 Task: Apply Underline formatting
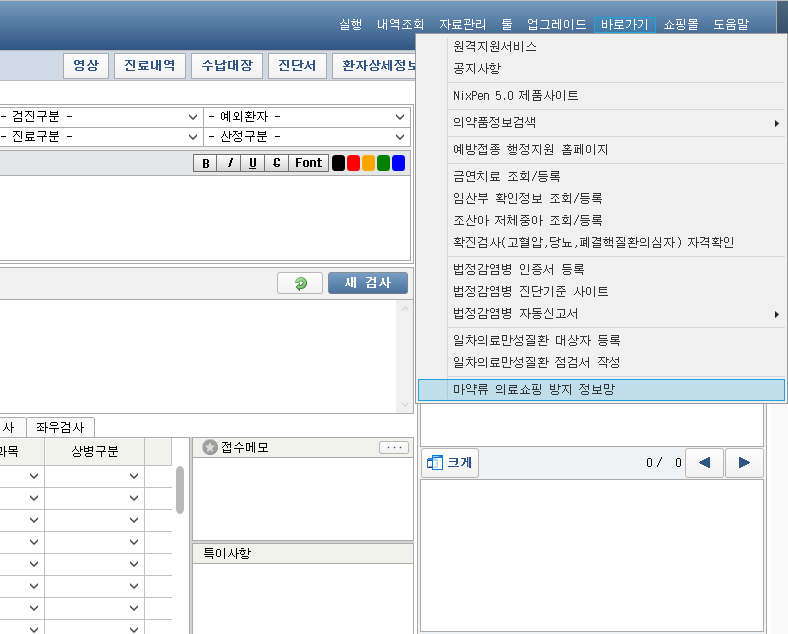pyautogui.click(x=253, y=163)
